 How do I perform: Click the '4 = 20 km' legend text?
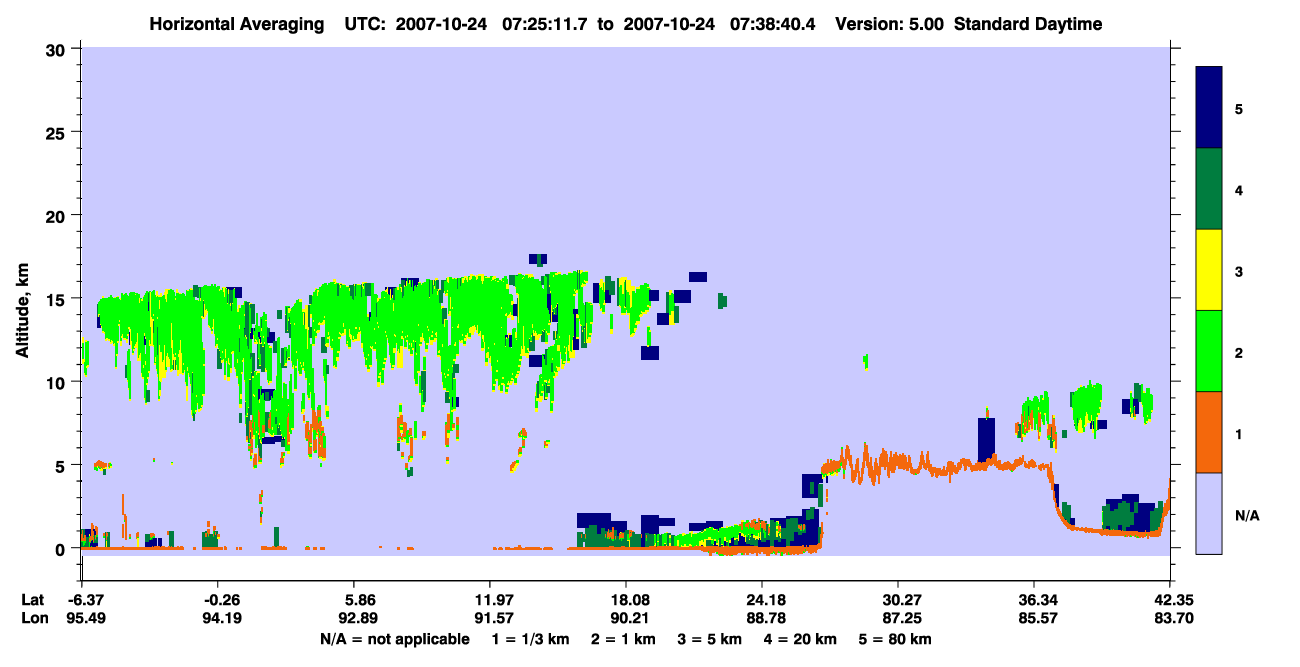pos(802,639)
